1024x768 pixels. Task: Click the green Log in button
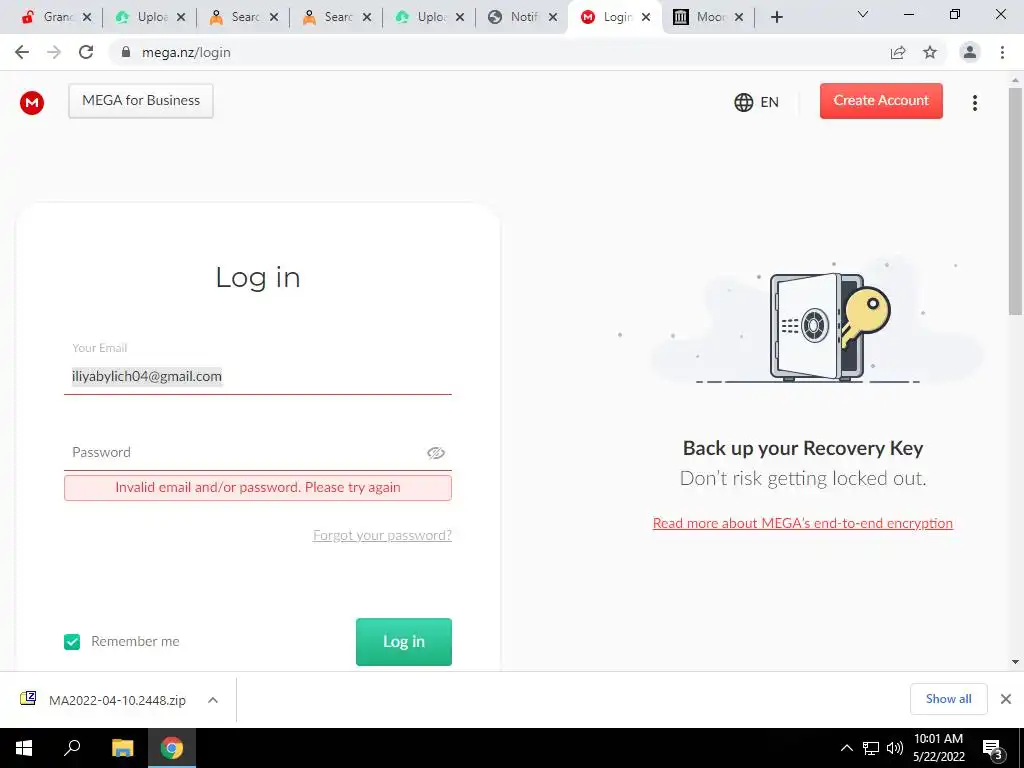404,642
